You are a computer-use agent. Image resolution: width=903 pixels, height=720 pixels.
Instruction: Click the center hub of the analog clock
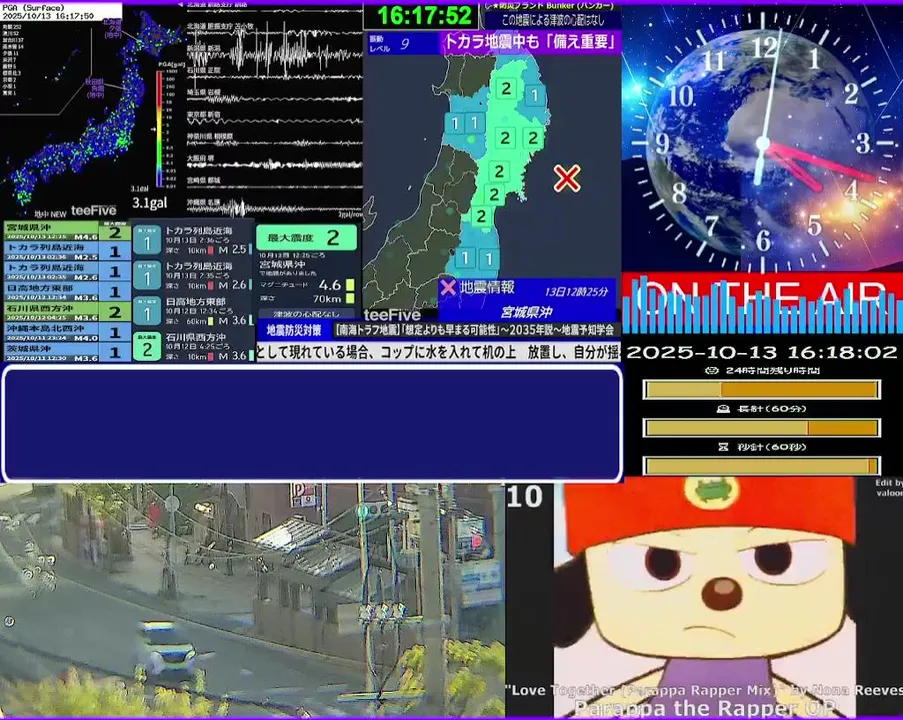762,144
